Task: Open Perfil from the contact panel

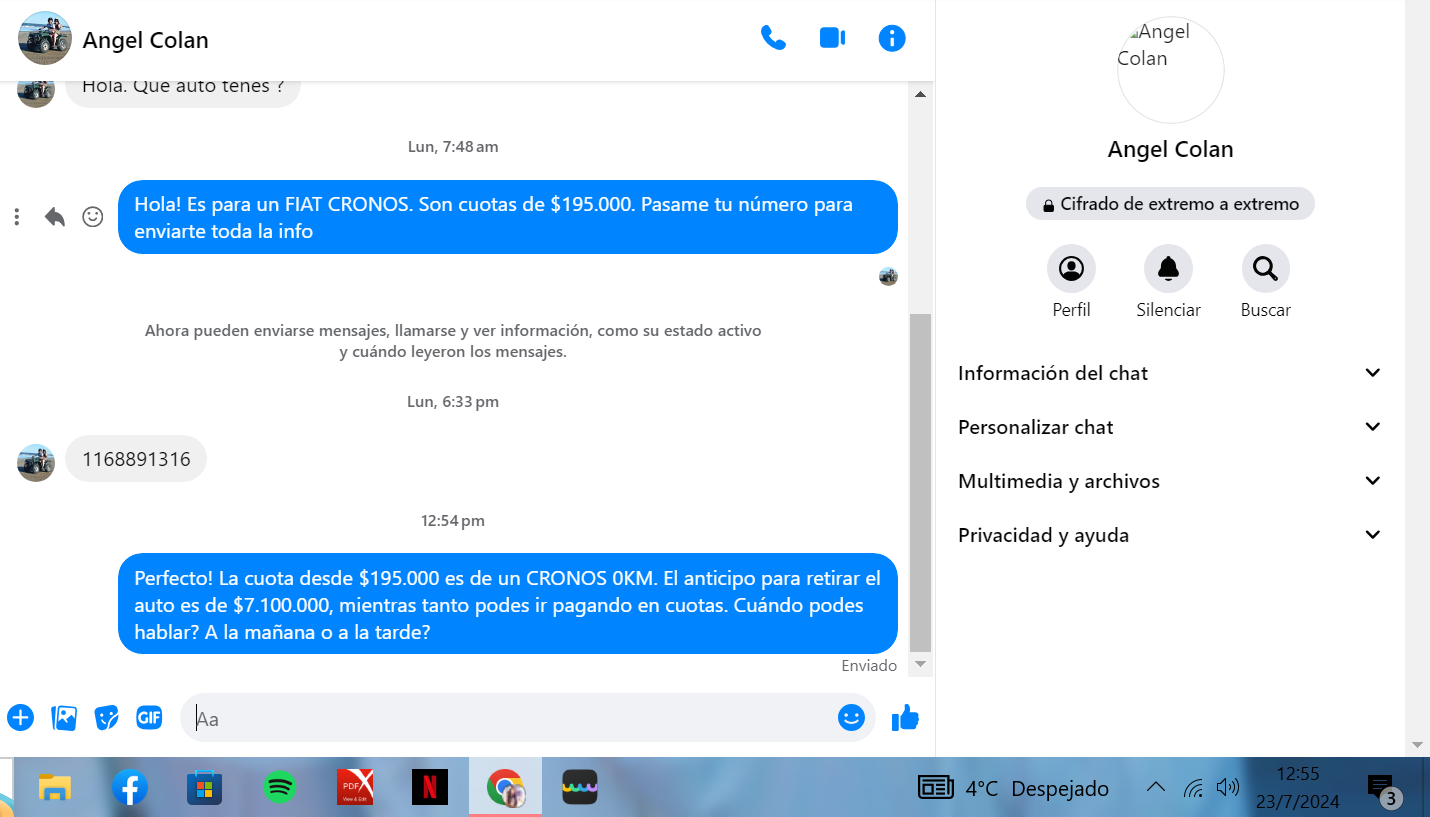Action: tap(1071, 269)
